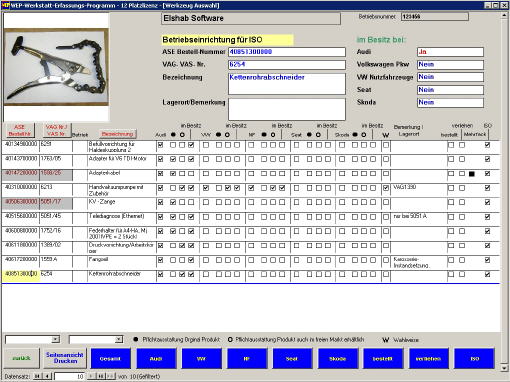Click the Datensatz record number box
Screen dimensions: 510x382
coord(69,376)
